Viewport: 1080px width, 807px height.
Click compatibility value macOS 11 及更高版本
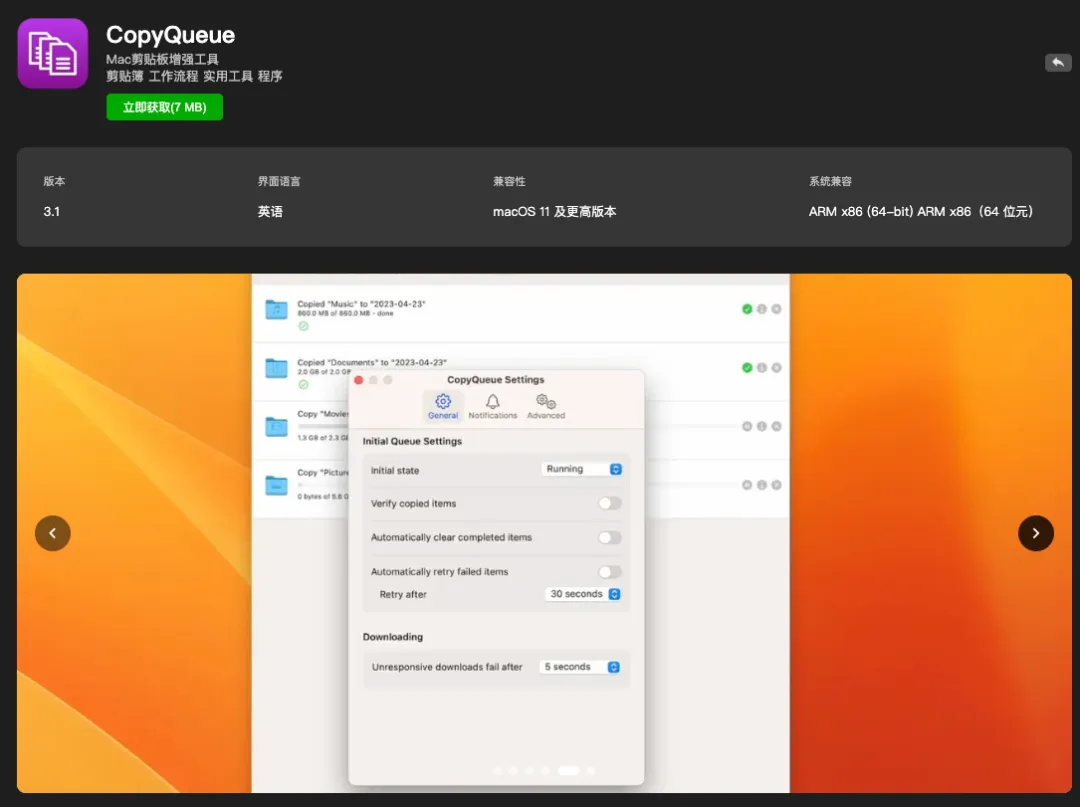[x=554, y=211]
